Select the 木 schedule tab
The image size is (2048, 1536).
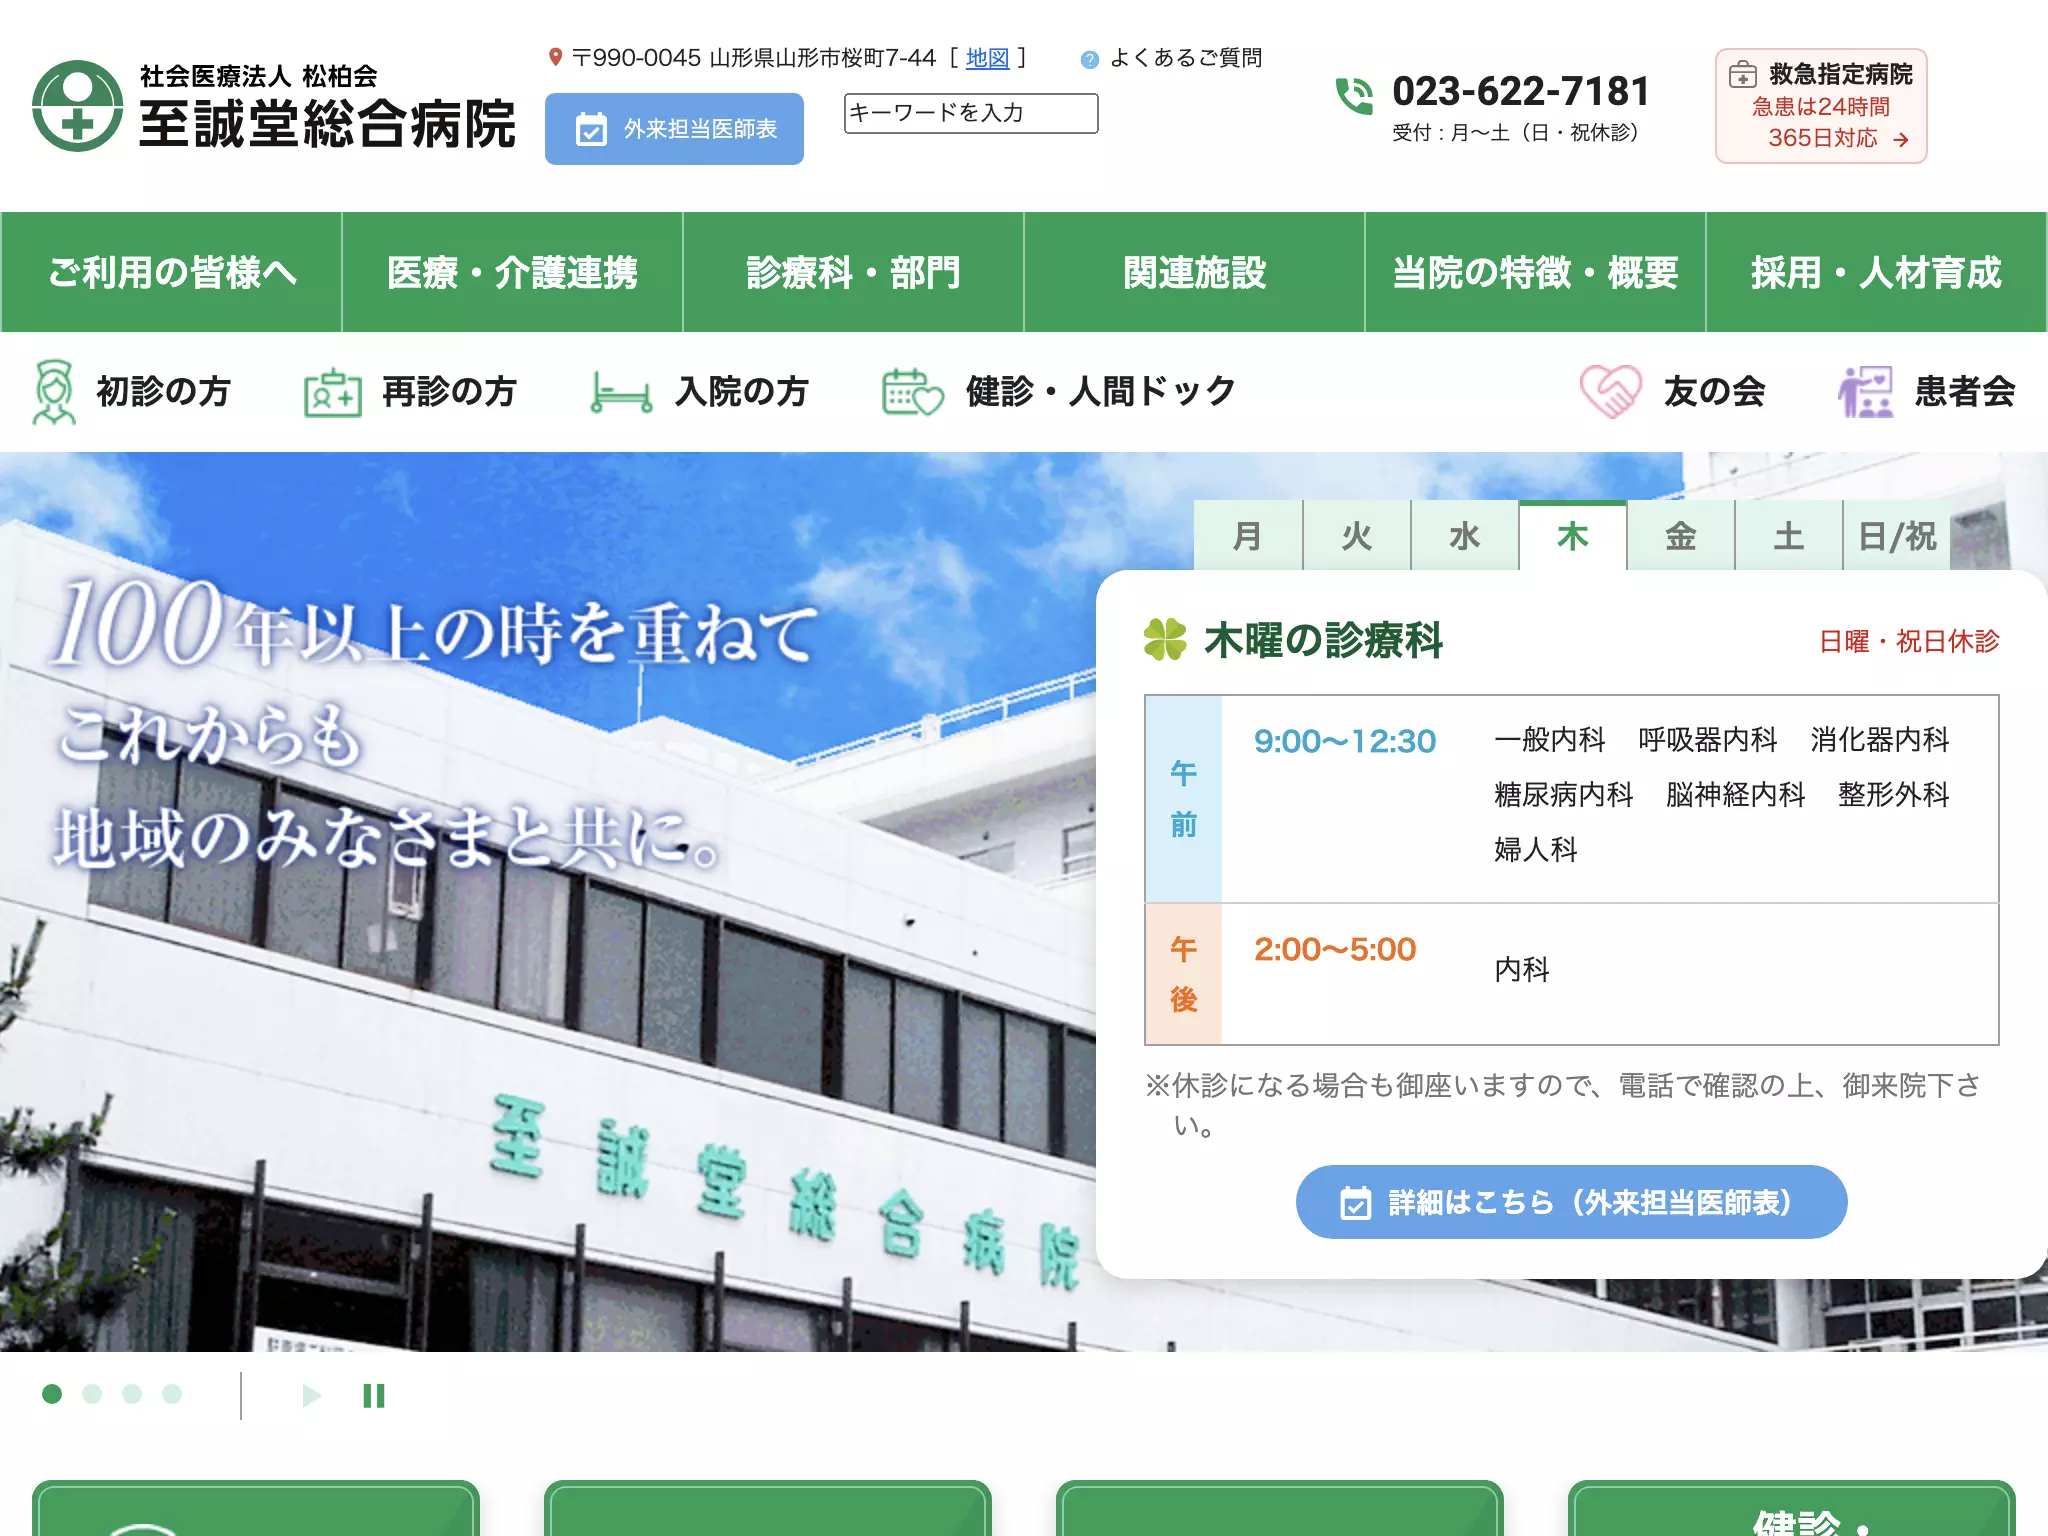pos(1573,536)
